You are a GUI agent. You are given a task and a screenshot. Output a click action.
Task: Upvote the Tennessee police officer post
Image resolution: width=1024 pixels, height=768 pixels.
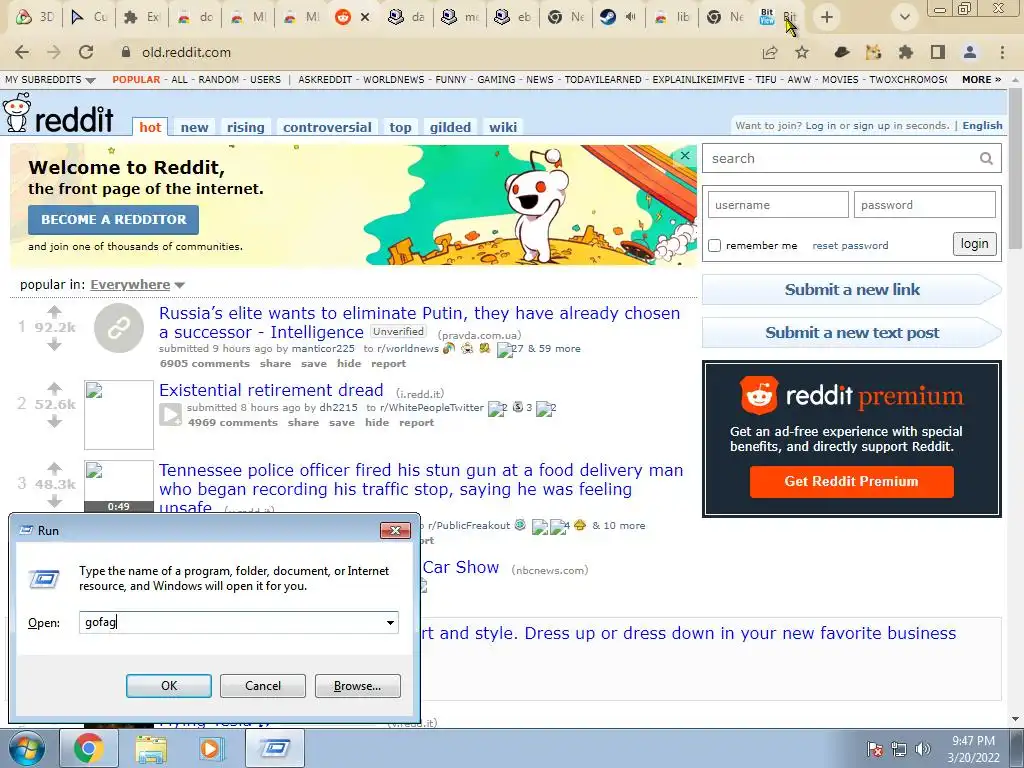pos(54,468)
